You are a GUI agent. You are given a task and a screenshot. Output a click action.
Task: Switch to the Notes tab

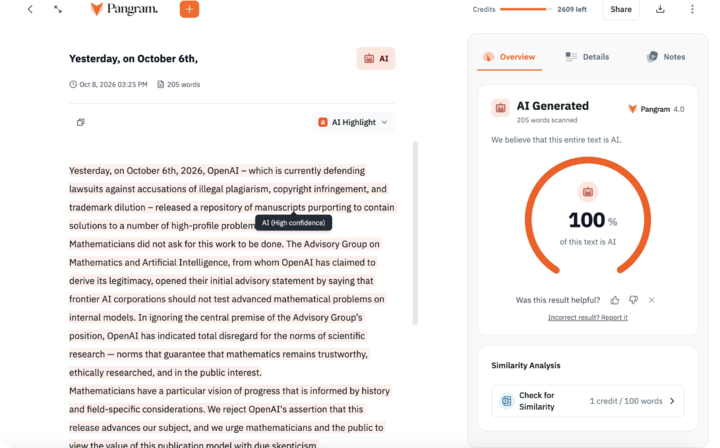(x=666, y=57)
